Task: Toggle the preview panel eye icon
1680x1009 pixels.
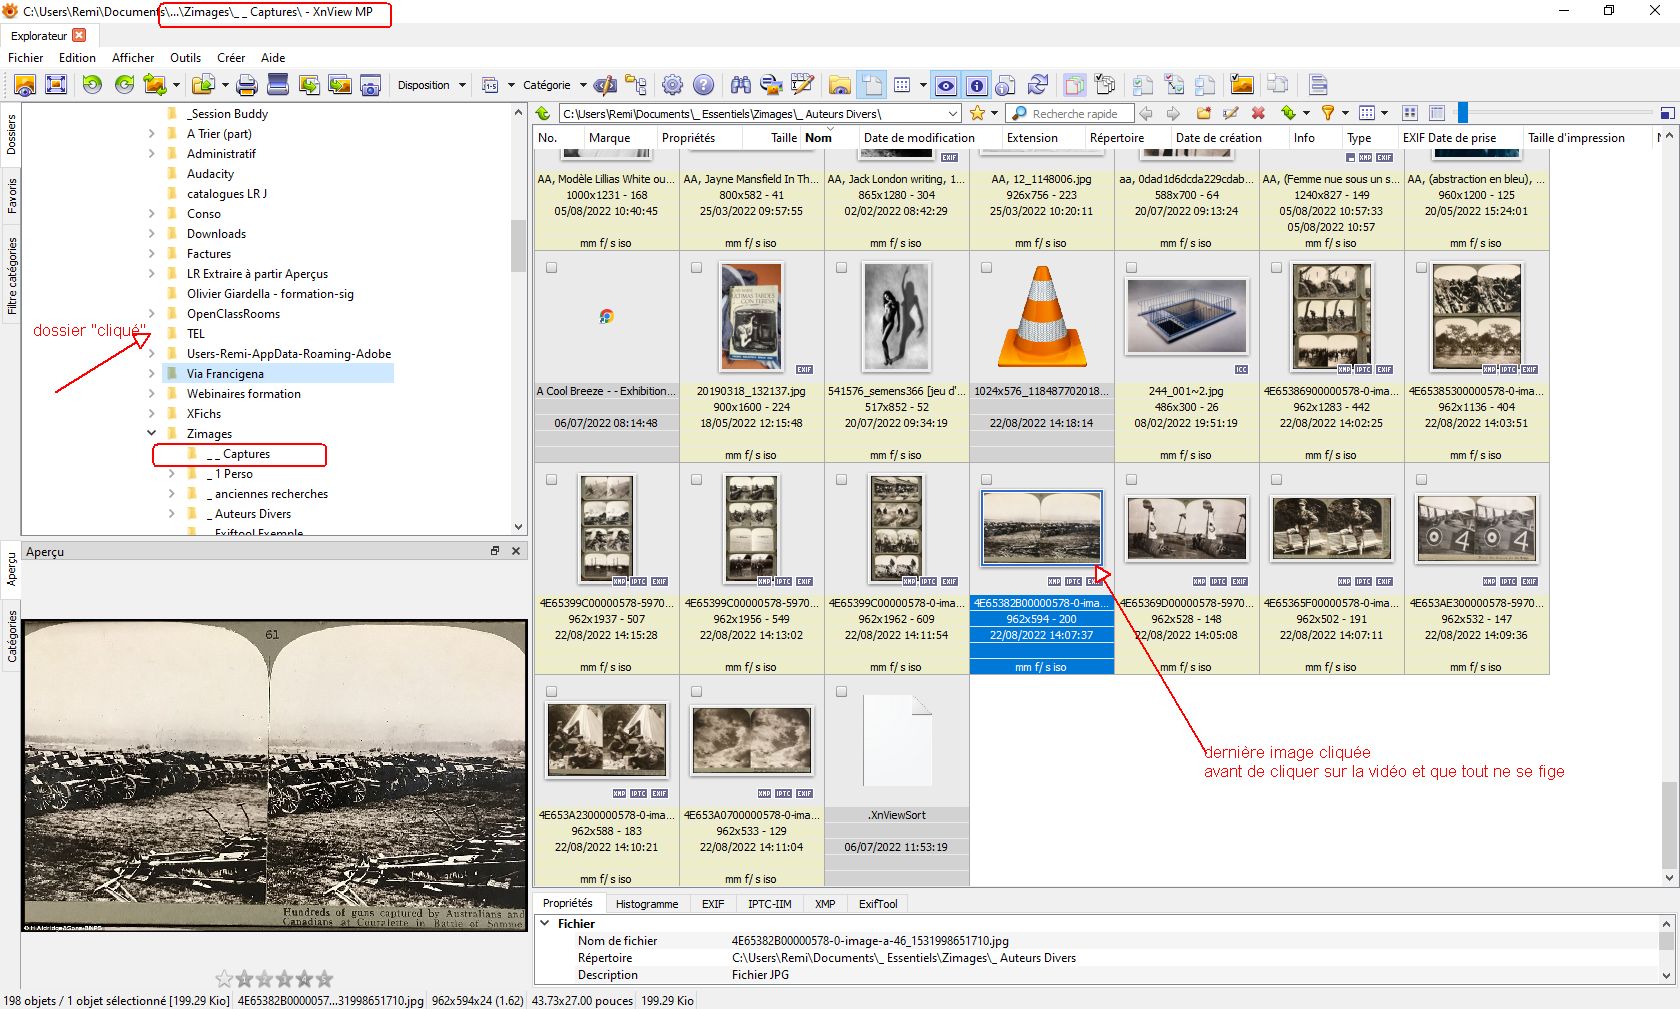Action: pos(945,85)
